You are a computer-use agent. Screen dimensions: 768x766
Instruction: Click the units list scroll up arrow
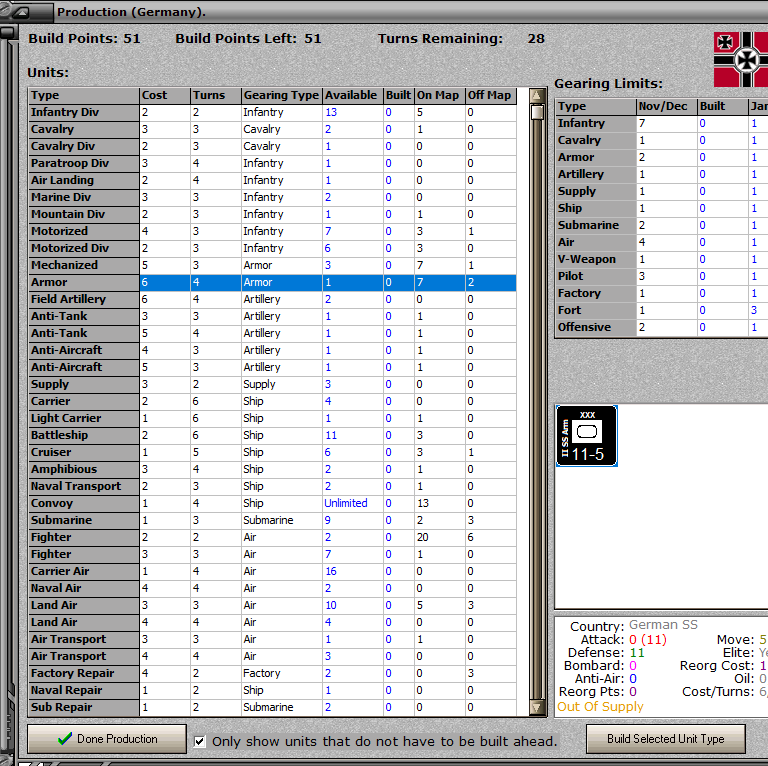click(537, 96)
